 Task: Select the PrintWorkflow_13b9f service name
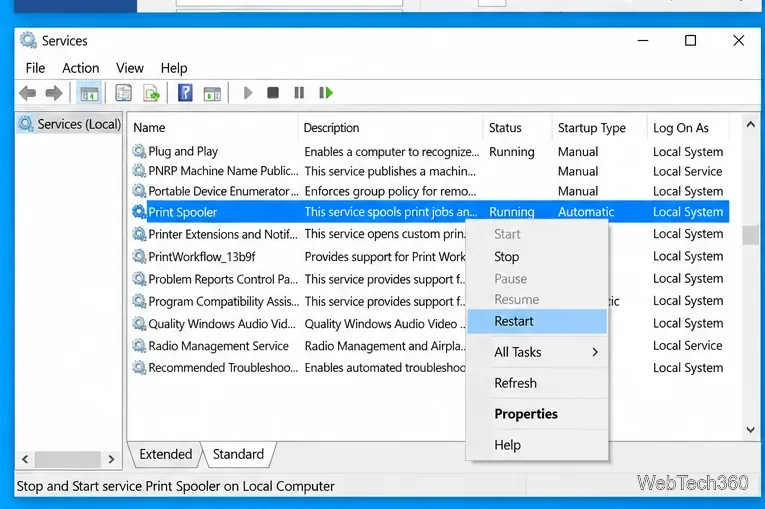coord(201,256)
